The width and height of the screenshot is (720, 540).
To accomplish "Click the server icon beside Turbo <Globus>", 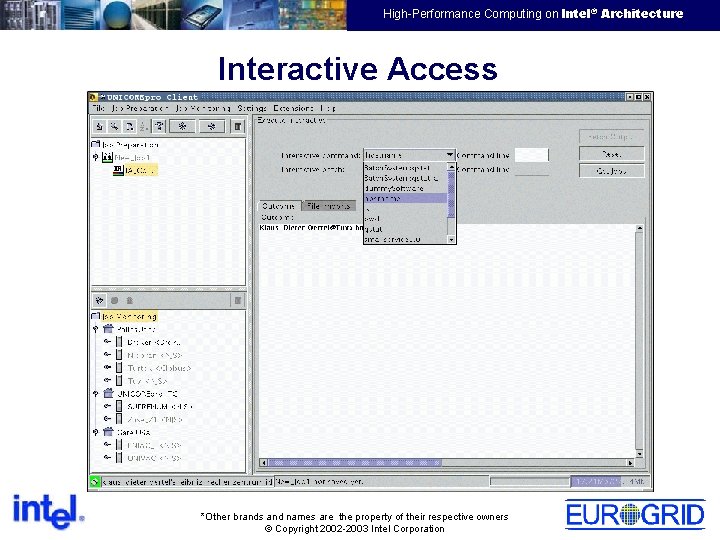I will click(x=119, y=368).
